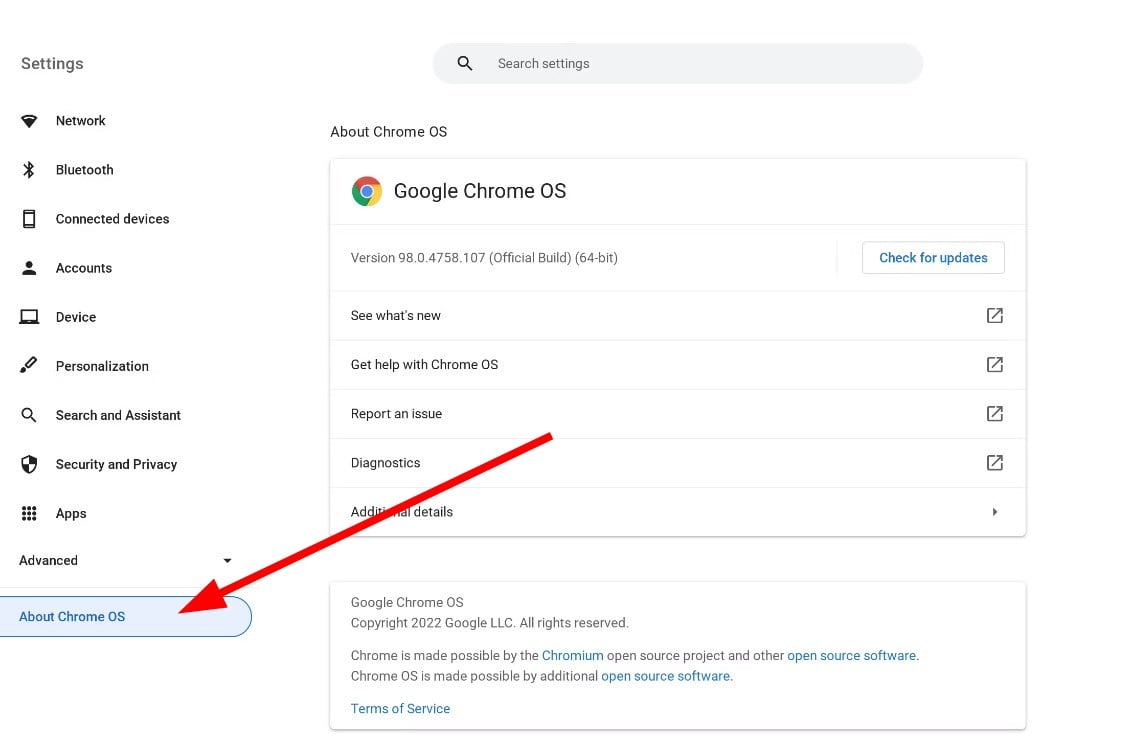Open Additional details chevron arrow
The width and height of the screenshot is (1136, 755).
(995, 512)
